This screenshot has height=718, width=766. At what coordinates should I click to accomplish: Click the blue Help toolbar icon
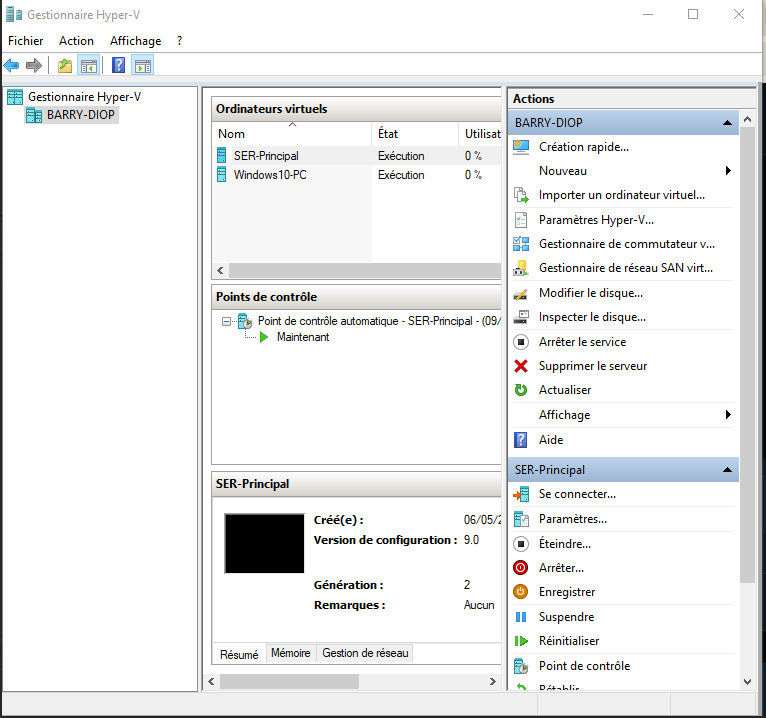[118, 65]
